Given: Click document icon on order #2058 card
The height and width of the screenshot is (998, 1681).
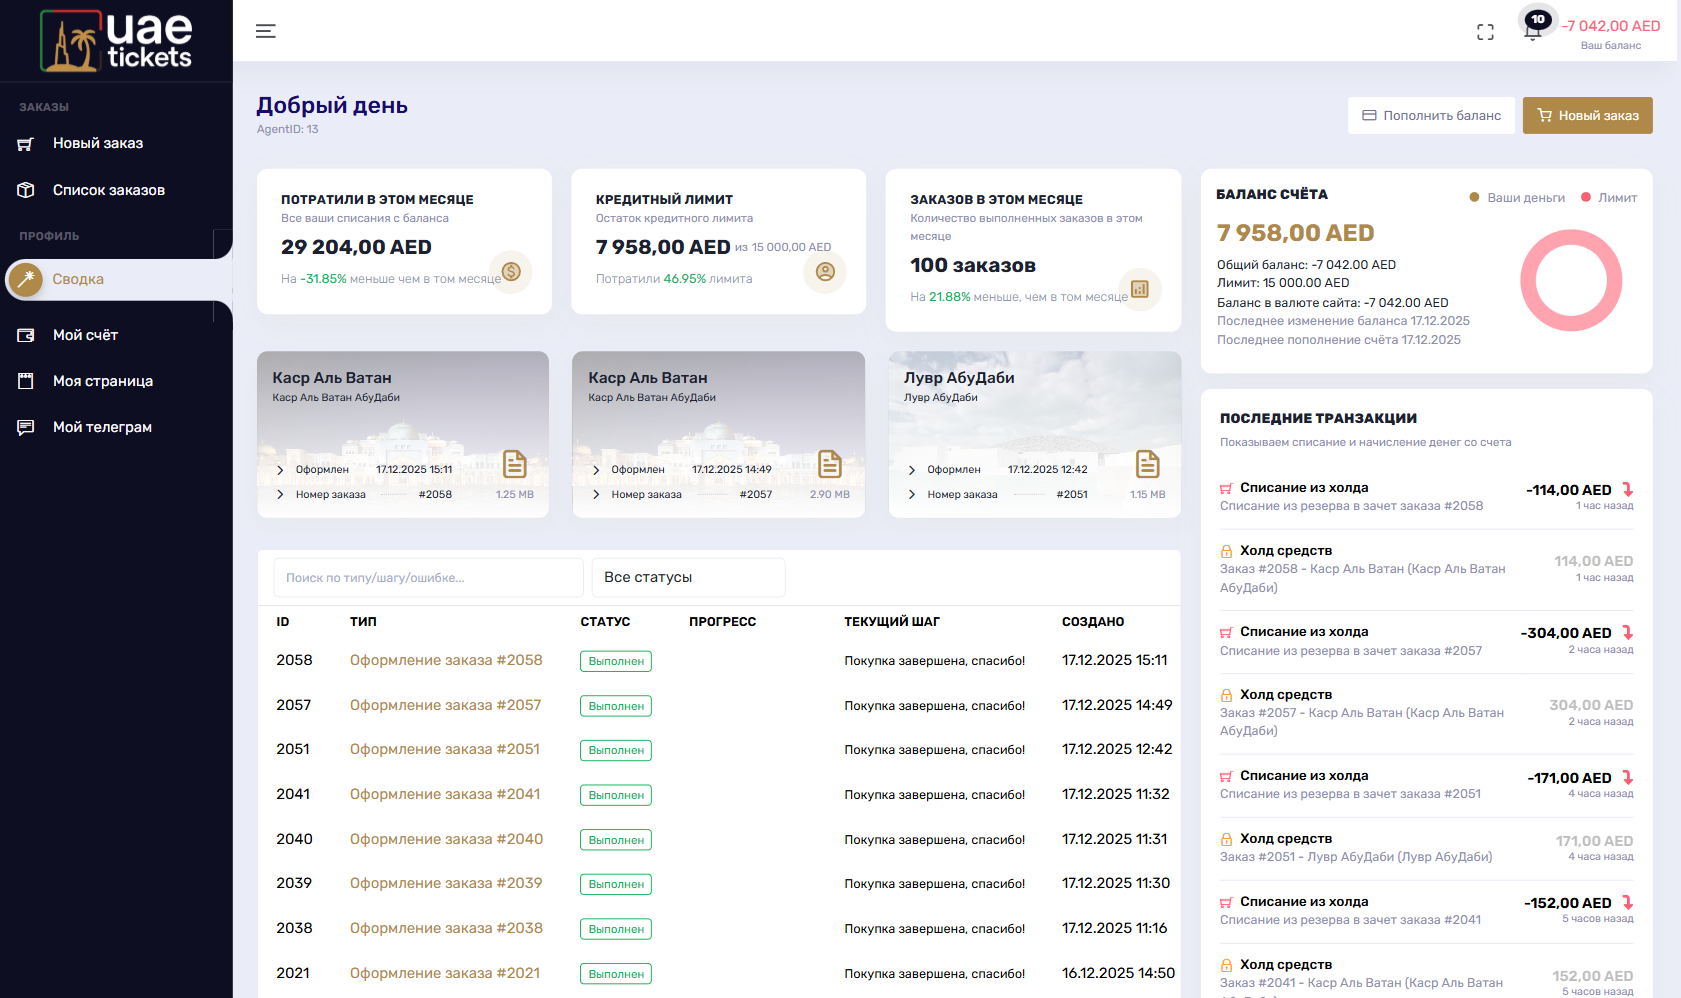Looking at the screenshot, I should click(514, 464).
